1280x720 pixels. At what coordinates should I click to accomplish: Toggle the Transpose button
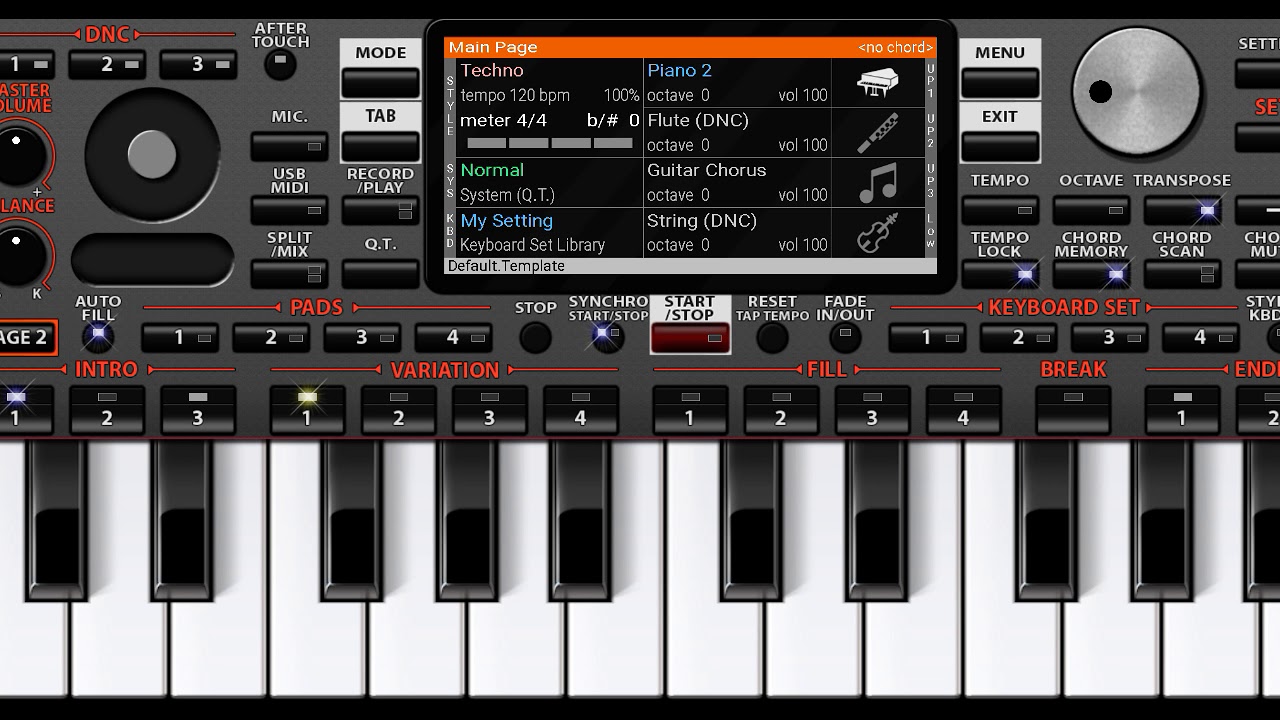[x=1182, y=210]
